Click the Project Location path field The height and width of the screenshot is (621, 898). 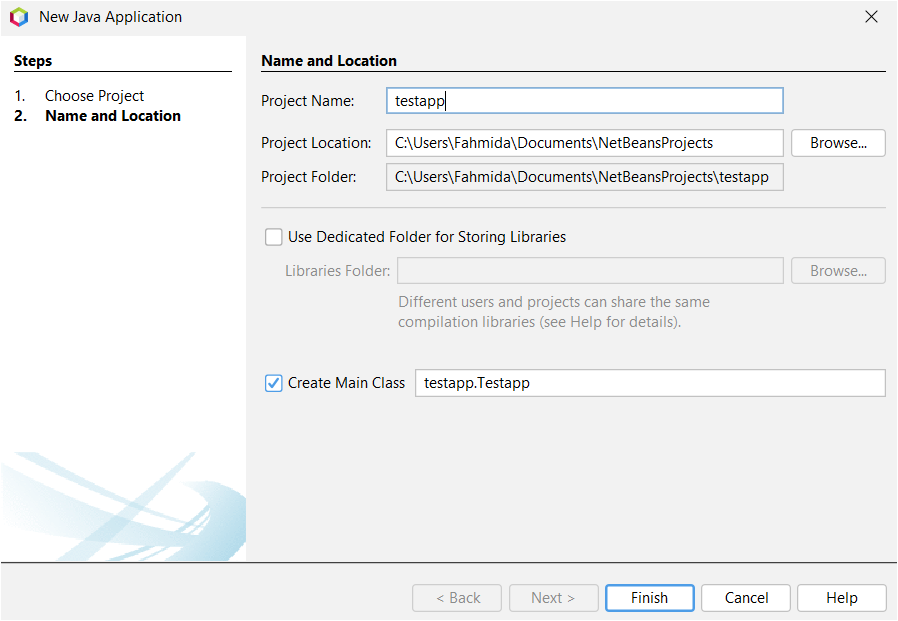585,142
